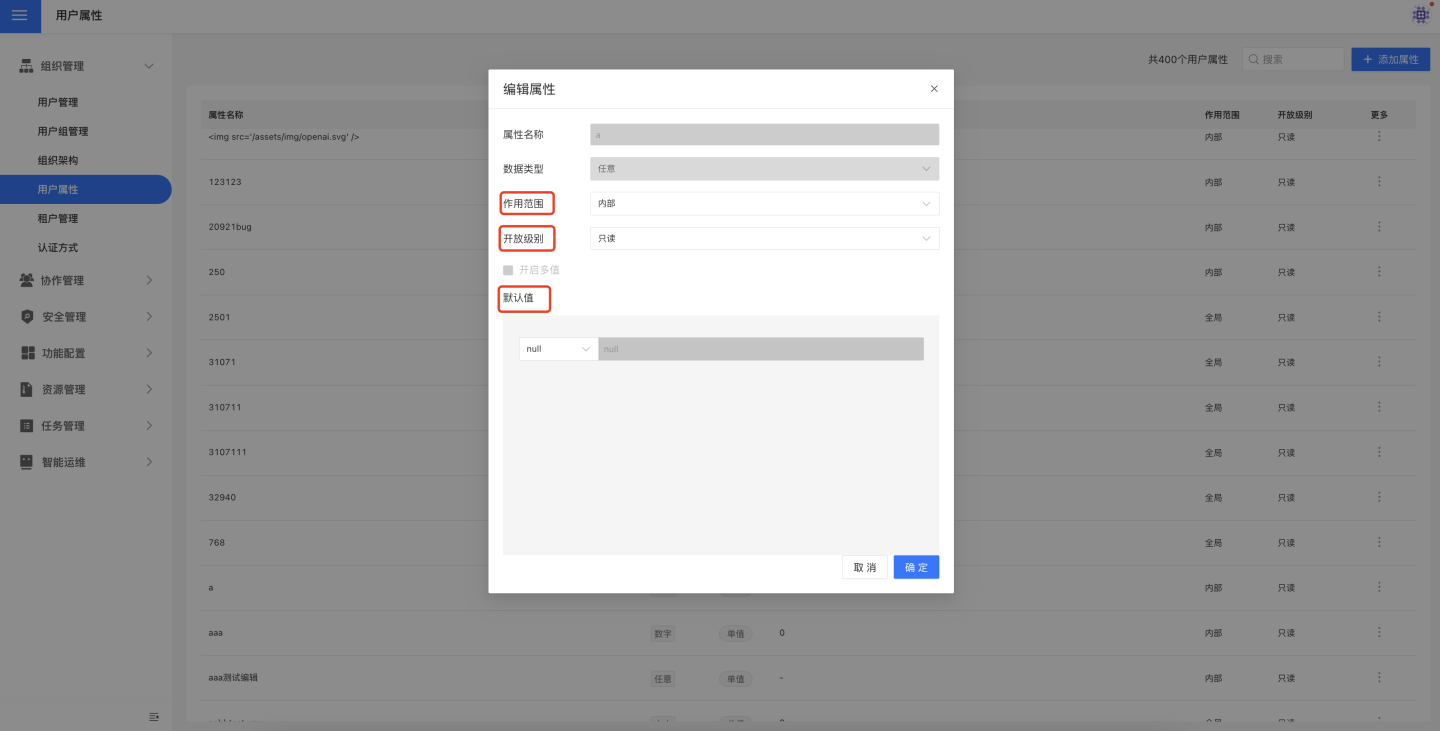Click the 768 attribute name
This screenshot has width=1440, height=731.
[x=216, y=542]
